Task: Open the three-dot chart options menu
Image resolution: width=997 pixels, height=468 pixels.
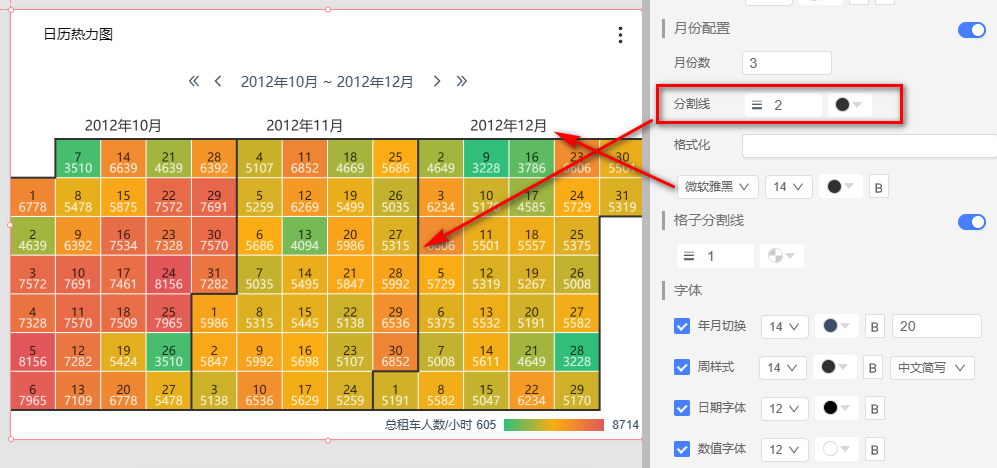Action: [x=620, y=35]
